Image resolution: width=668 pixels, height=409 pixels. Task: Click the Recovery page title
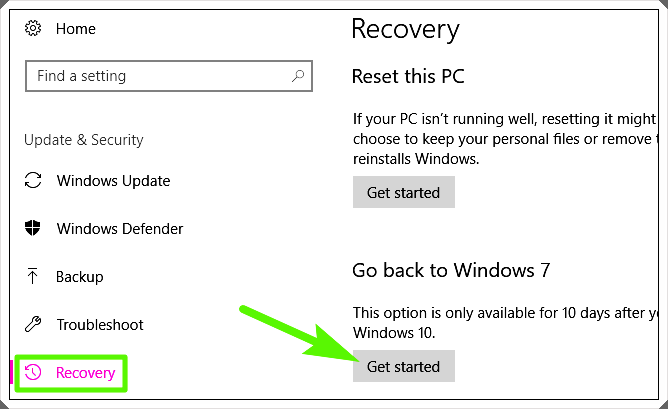406,30
